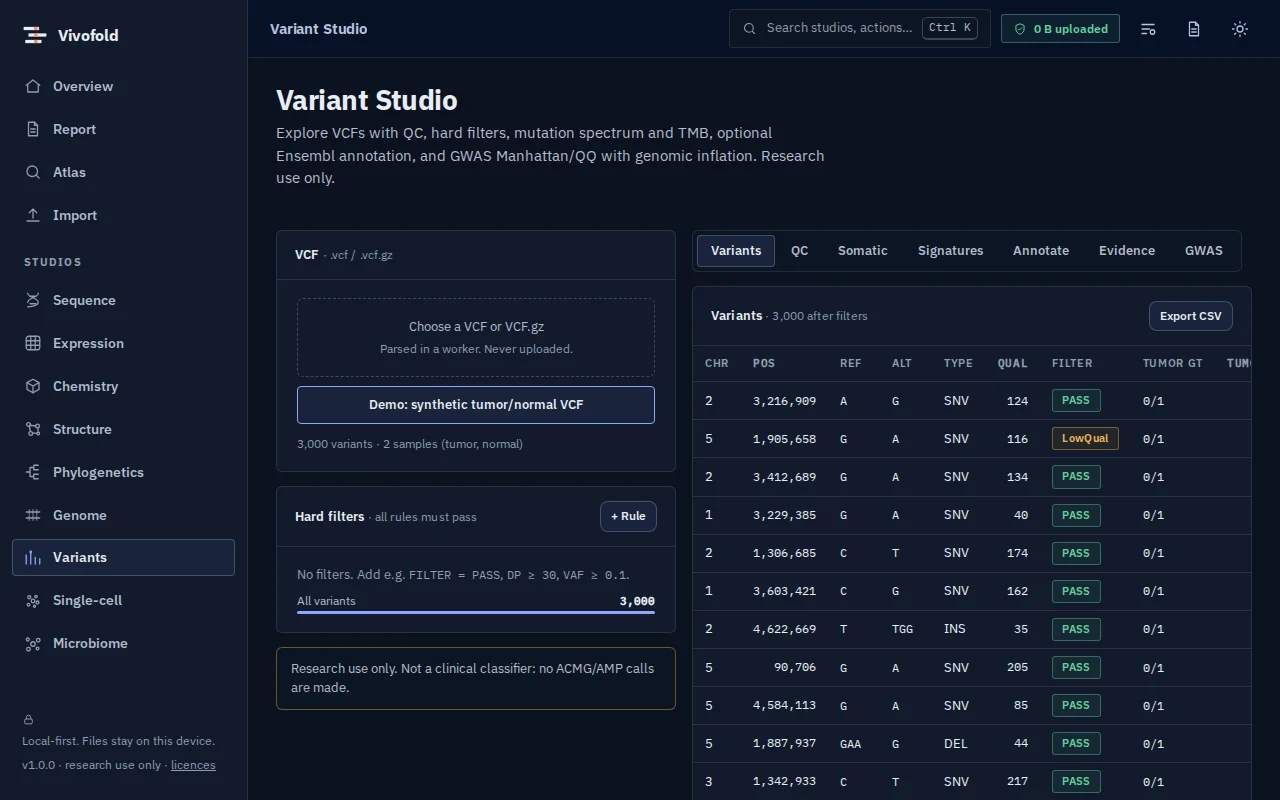
Task: Click the Atlas magnifier icon
Action: [33, 172]
